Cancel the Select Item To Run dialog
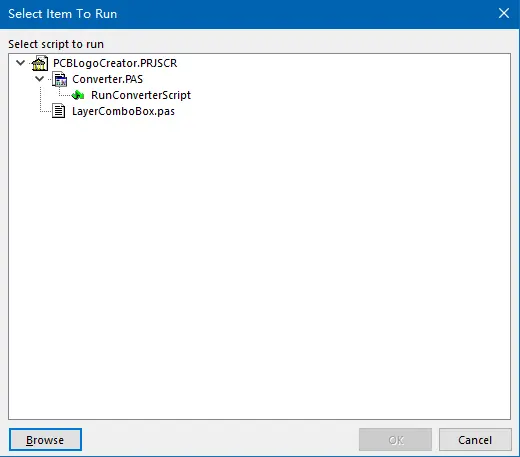Viewport: 520px width, 457px height. [475, 440]
